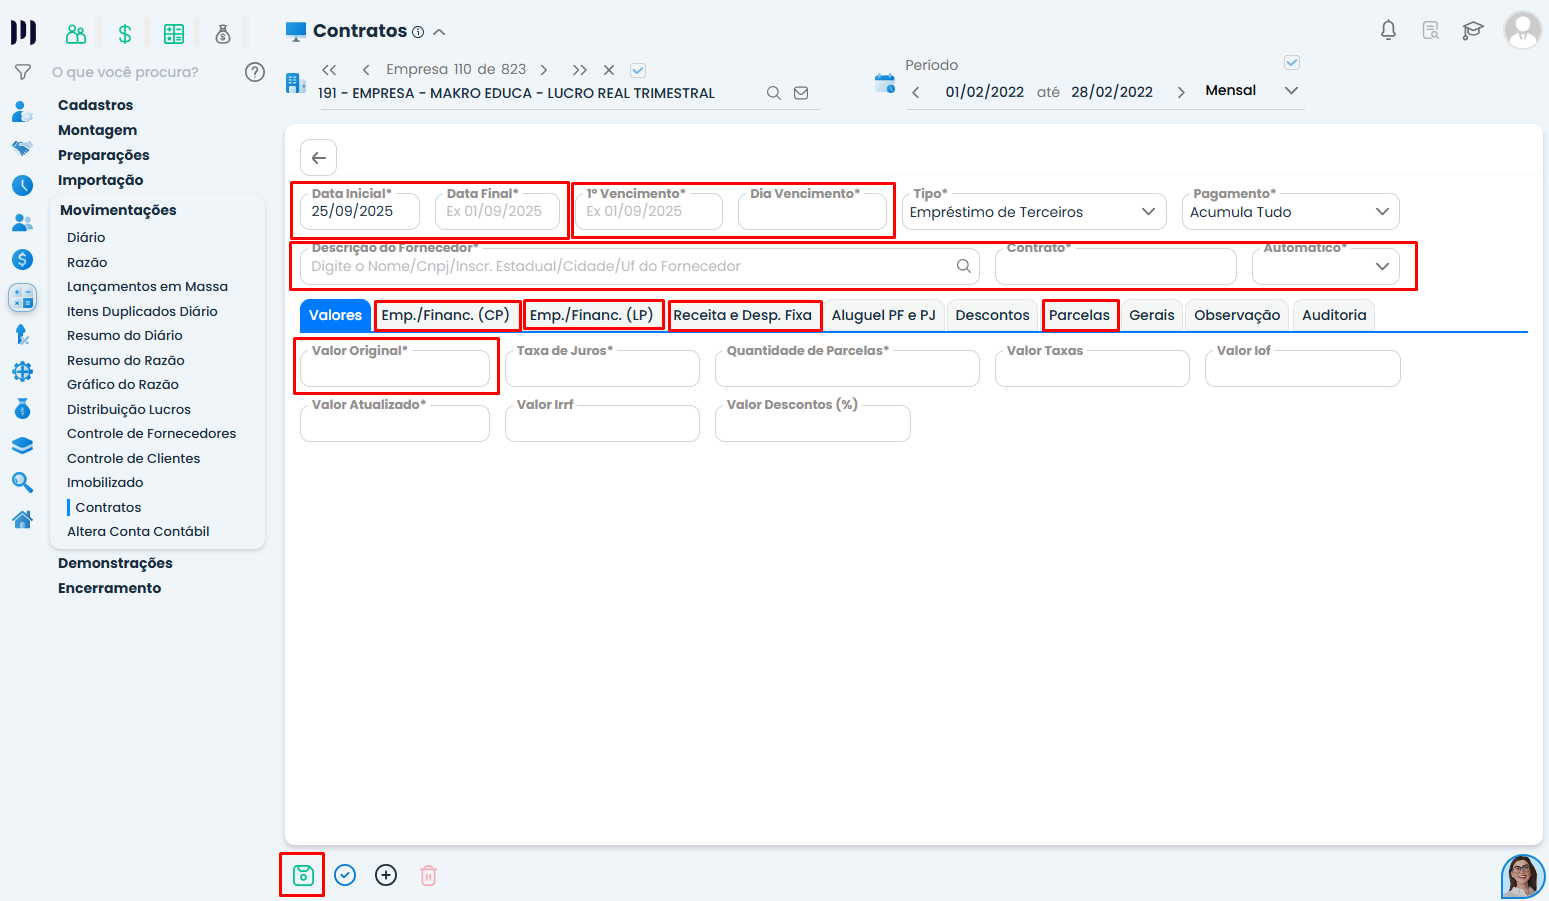
Task: Click the back arrow button
Action: [x=318, y=158]
